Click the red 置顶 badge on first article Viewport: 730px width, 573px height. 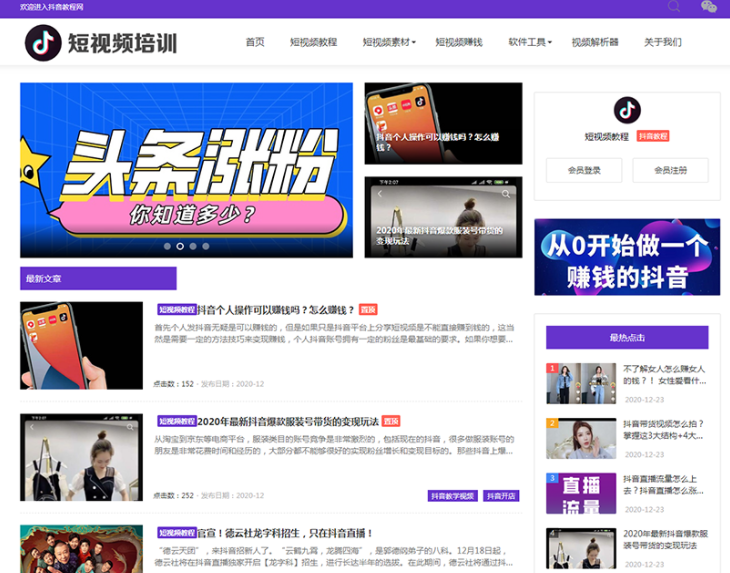click(368, 310)
